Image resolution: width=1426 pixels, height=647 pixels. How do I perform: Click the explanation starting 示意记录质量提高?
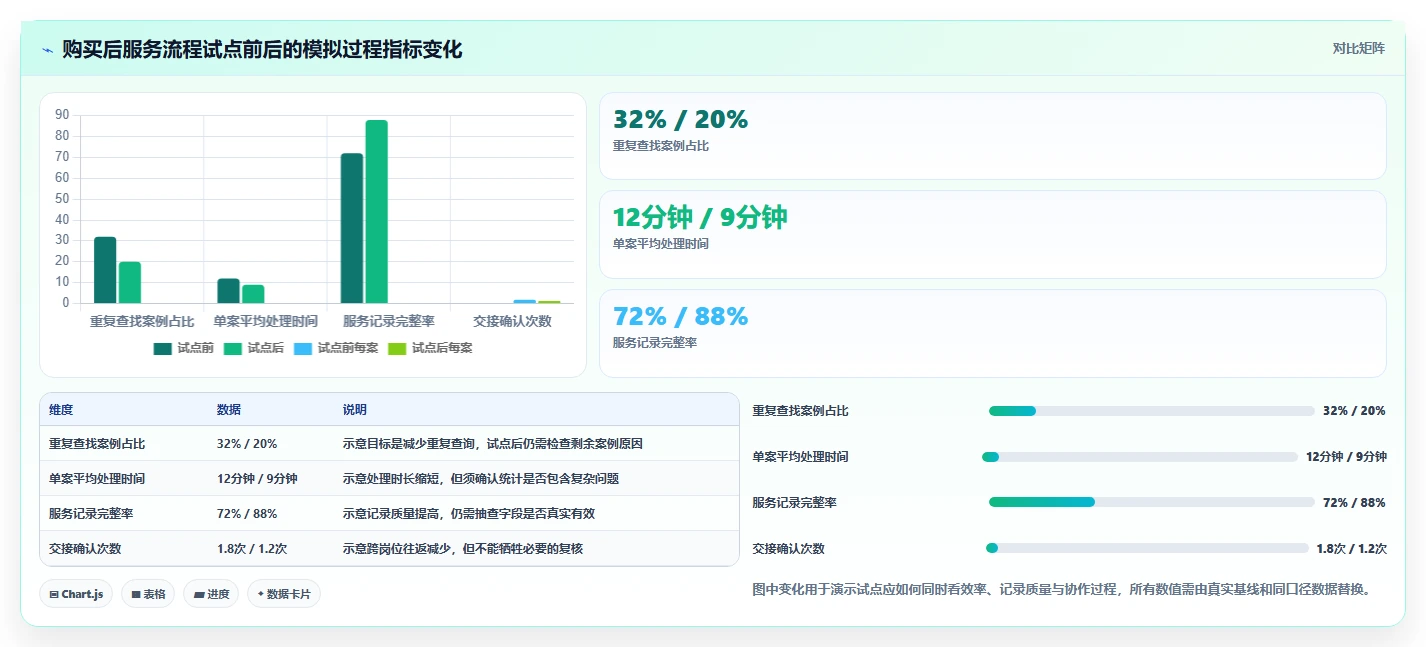point(469,513)
